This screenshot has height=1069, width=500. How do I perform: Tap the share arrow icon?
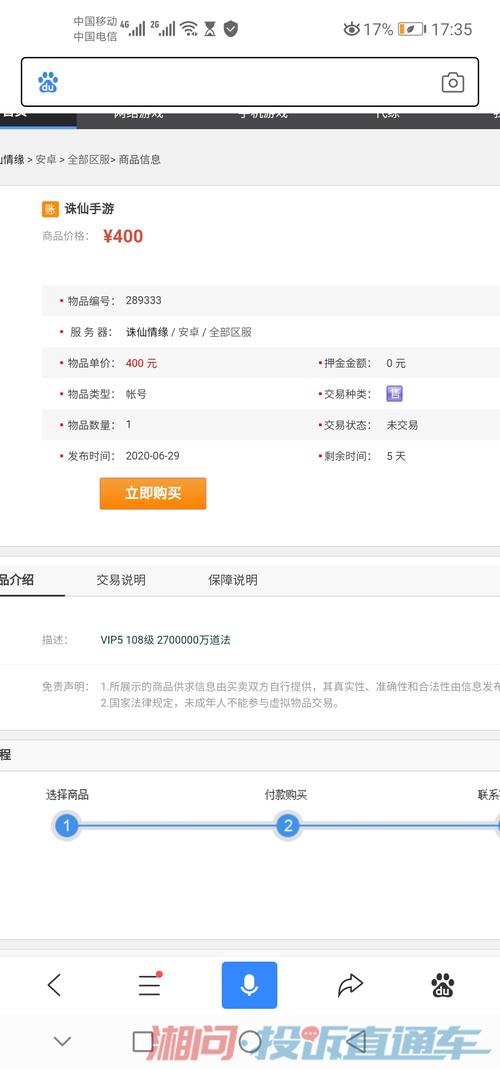(x=350, y=984)
